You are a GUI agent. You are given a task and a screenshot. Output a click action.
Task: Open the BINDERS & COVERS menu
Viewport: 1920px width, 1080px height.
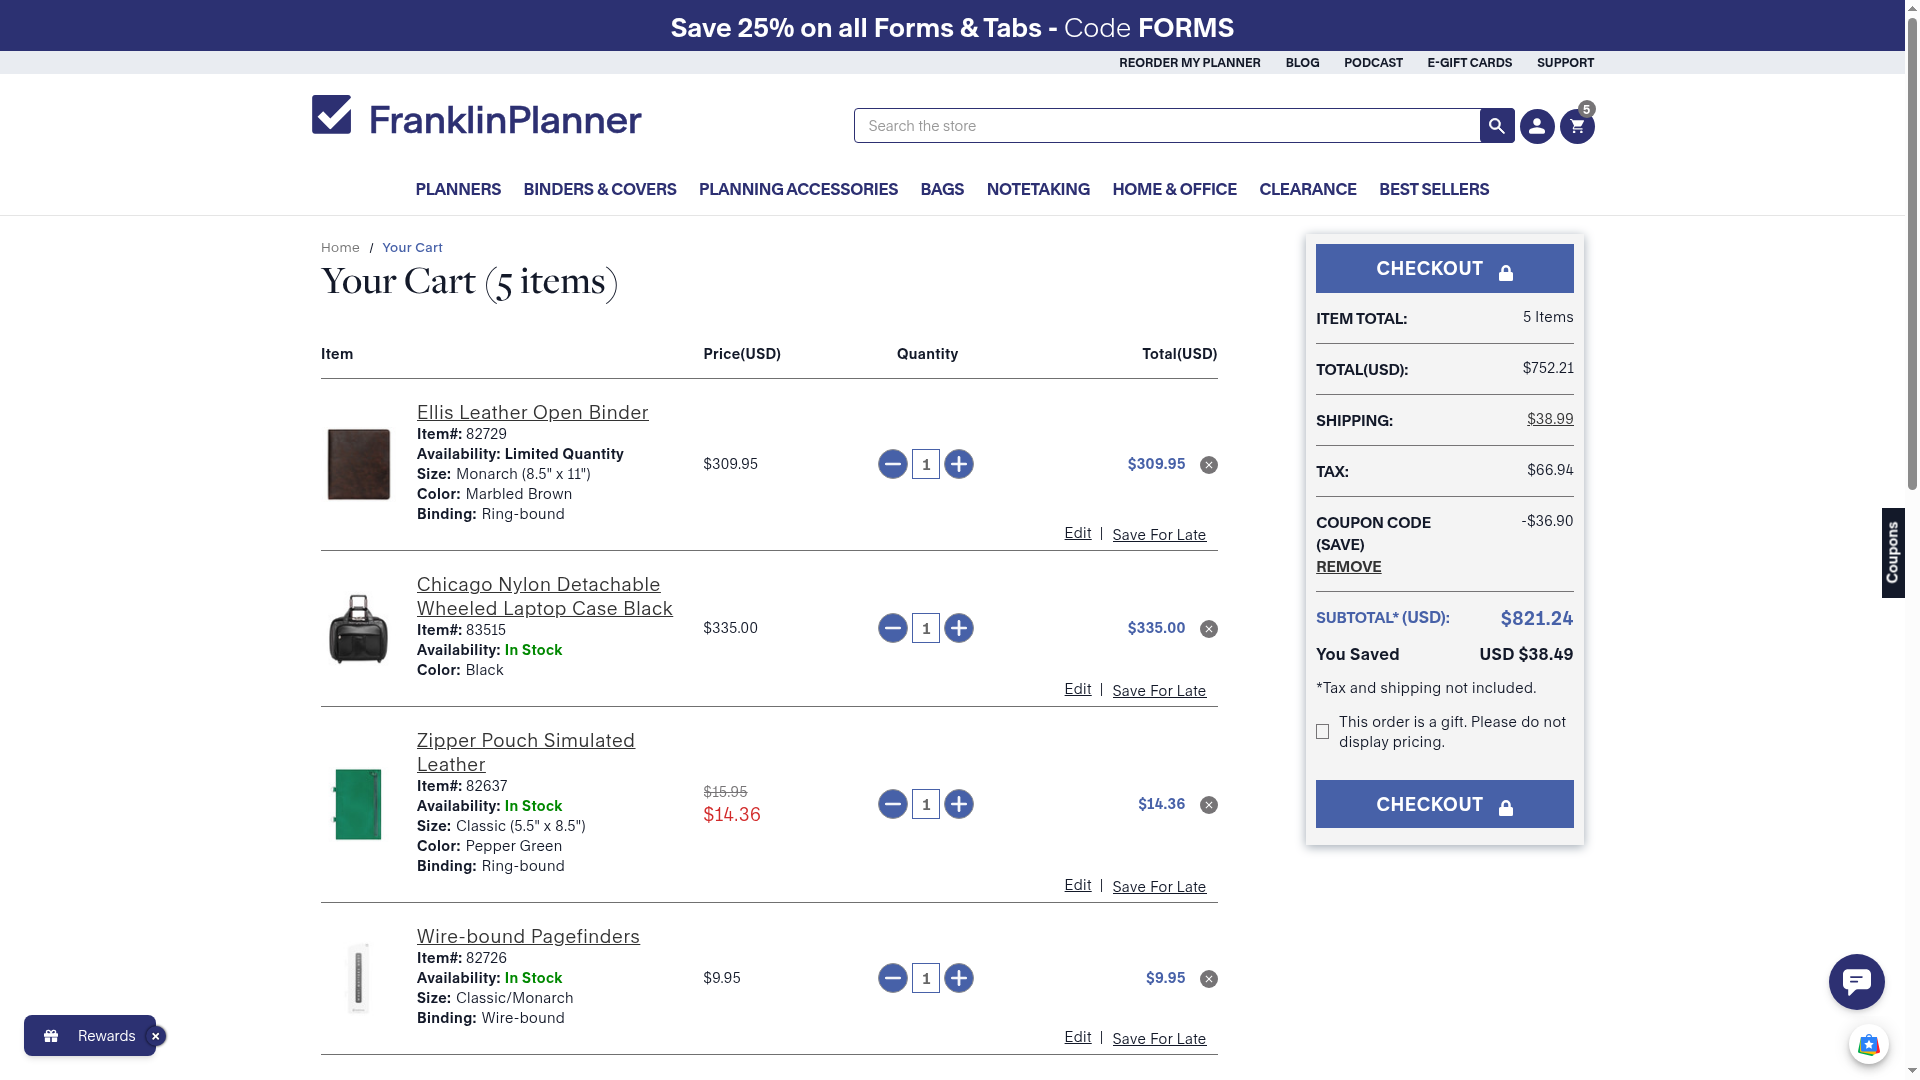point(599,189)
